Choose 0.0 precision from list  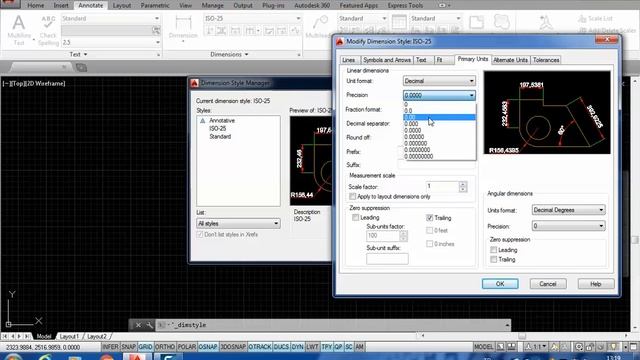[x=439, y=111]
